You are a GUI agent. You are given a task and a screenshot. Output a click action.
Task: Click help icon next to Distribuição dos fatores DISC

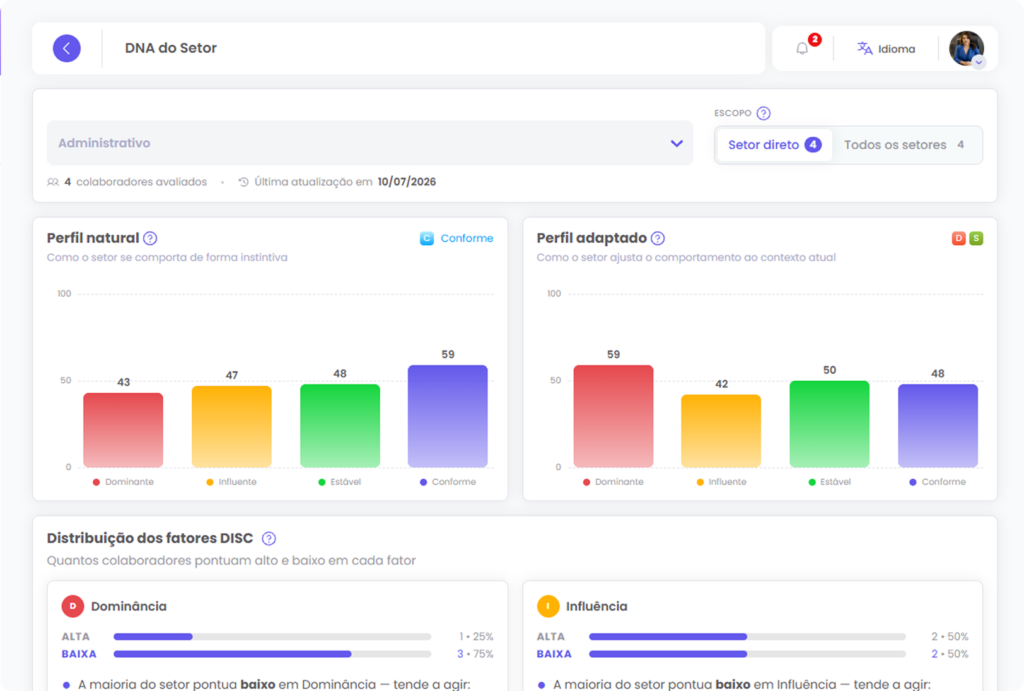point(269,539)
